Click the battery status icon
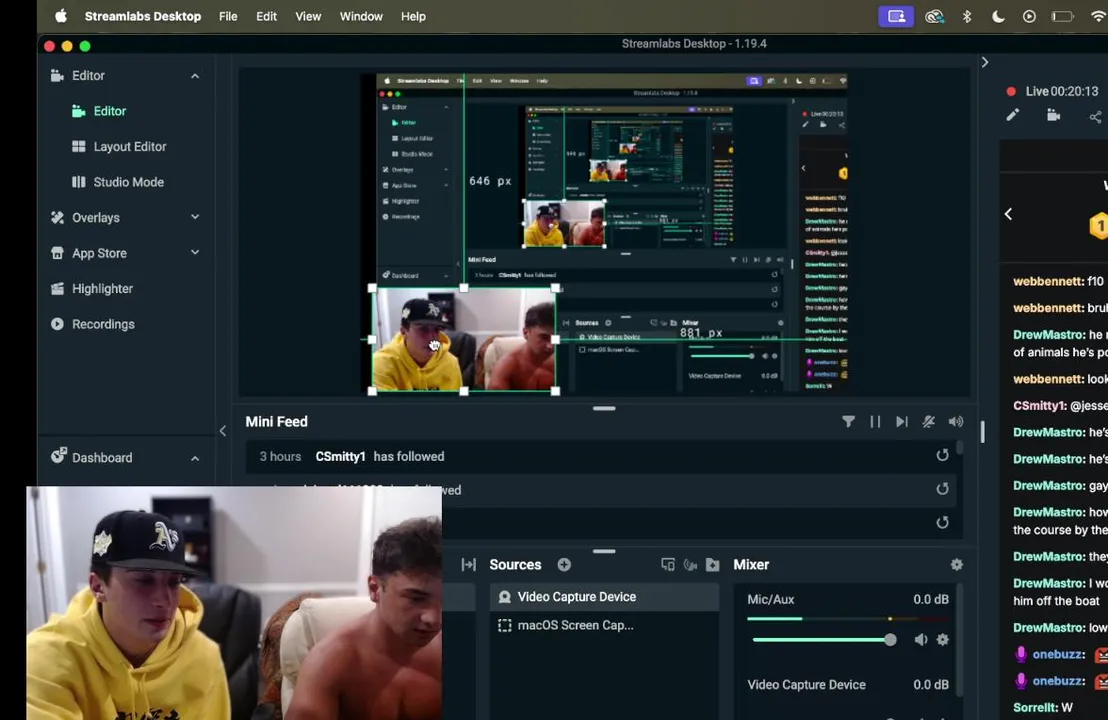Screen dimensions: 1108x720 pos(1062,16)
